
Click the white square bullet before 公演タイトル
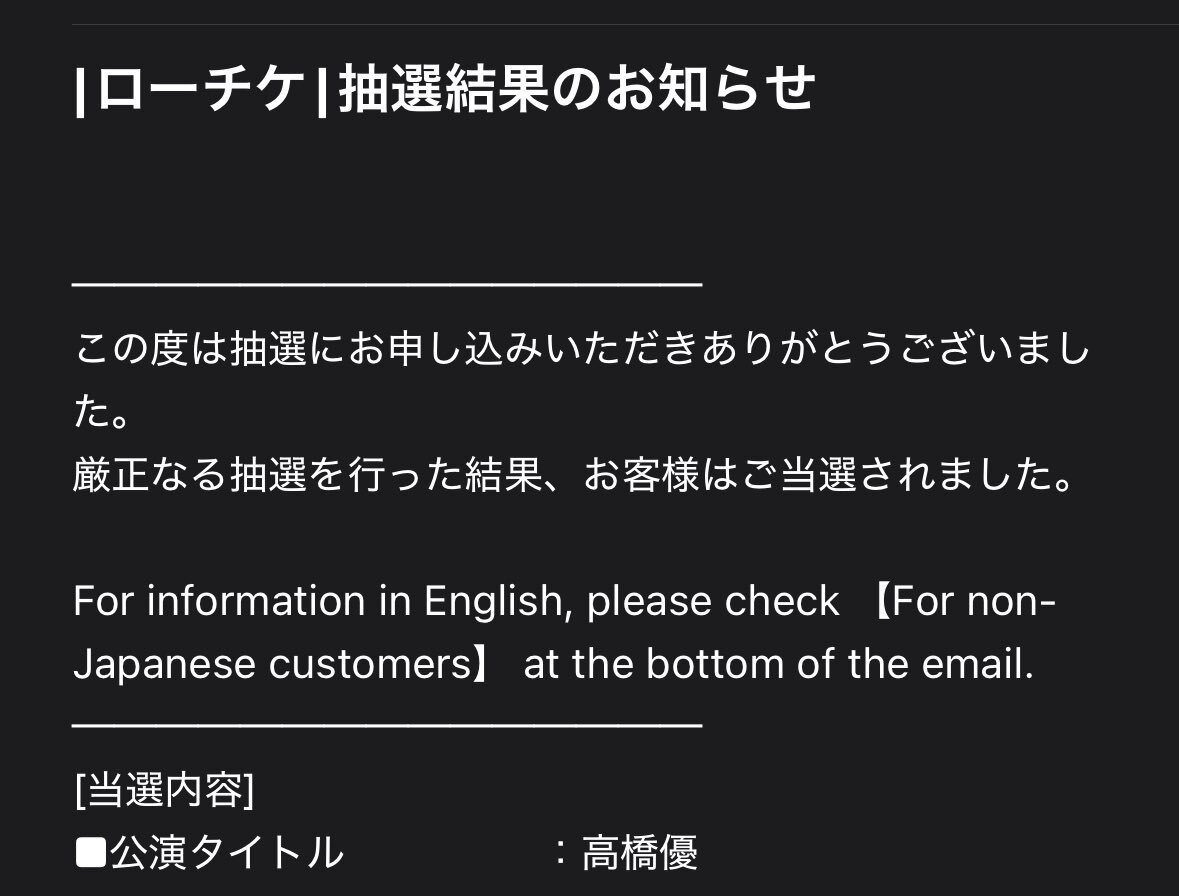[91, 853]
